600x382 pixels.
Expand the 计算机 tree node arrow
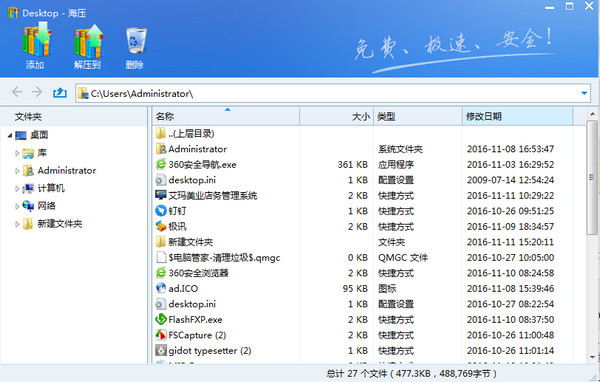coord(17,188)
